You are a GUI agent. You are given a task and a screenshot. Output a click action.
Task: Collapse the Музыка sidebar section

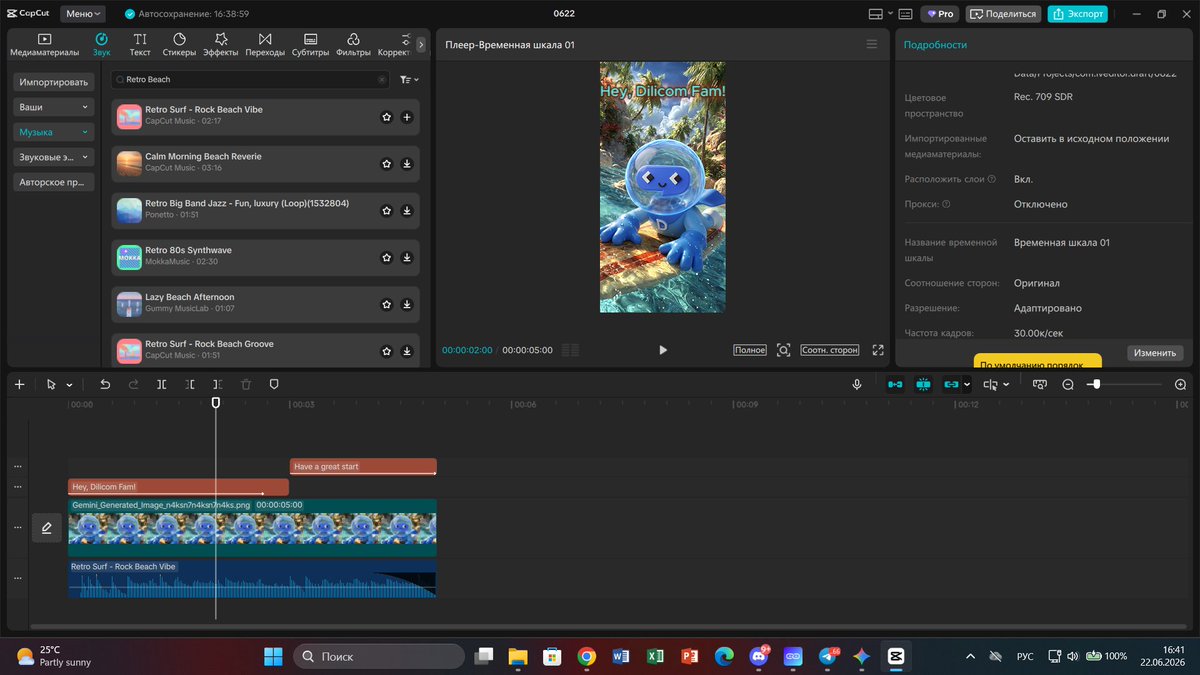(54, 132)
